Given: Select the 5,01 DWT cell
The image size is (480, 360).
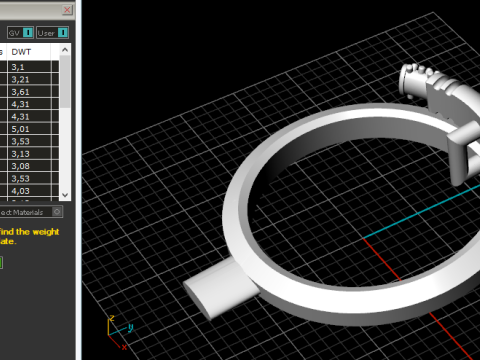Looking at the screenshot, I should (29, 129).
